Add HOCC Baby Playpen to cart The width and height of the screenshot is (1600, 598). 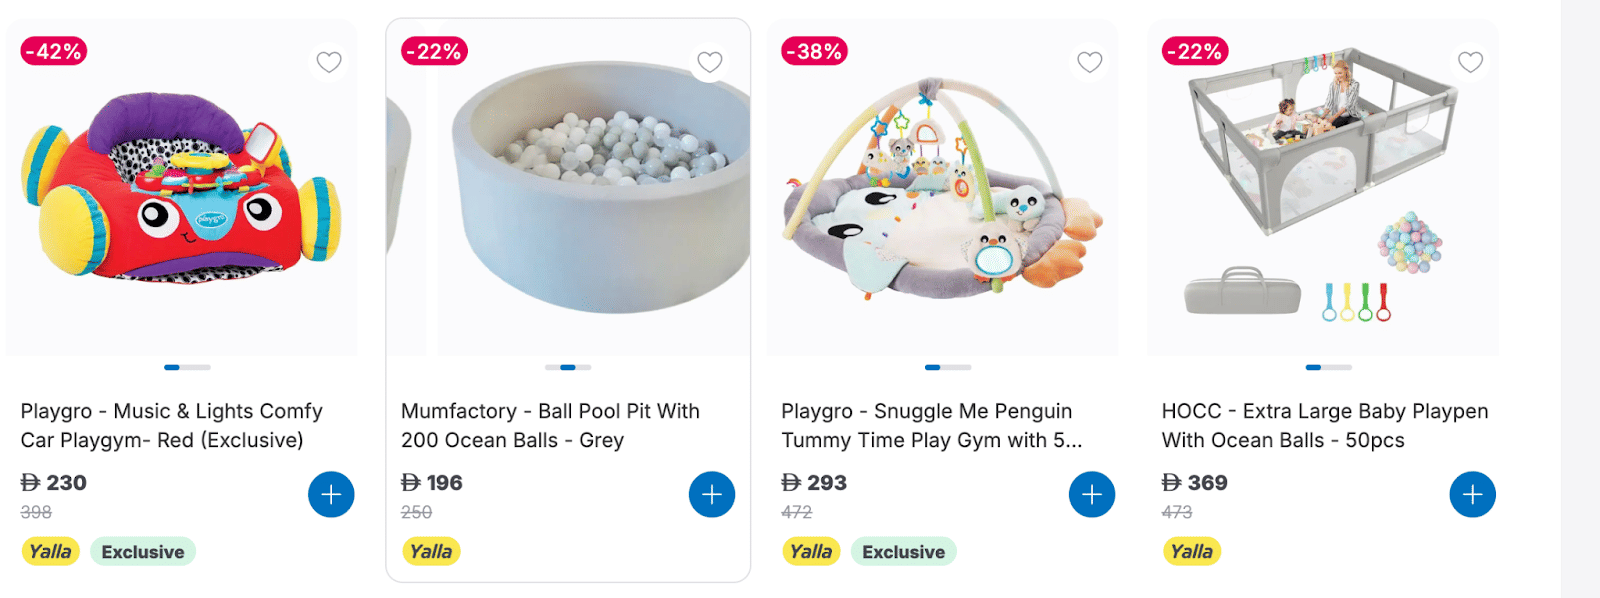pos(1472,494)
